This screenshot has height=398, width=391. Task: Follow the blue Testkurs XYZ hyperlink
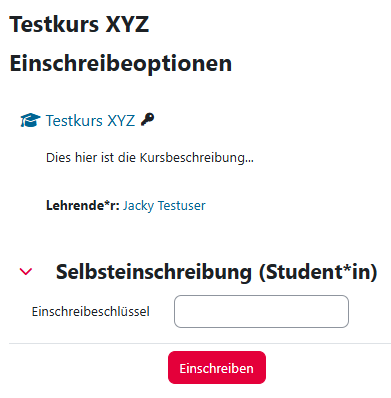coord(90,121)
